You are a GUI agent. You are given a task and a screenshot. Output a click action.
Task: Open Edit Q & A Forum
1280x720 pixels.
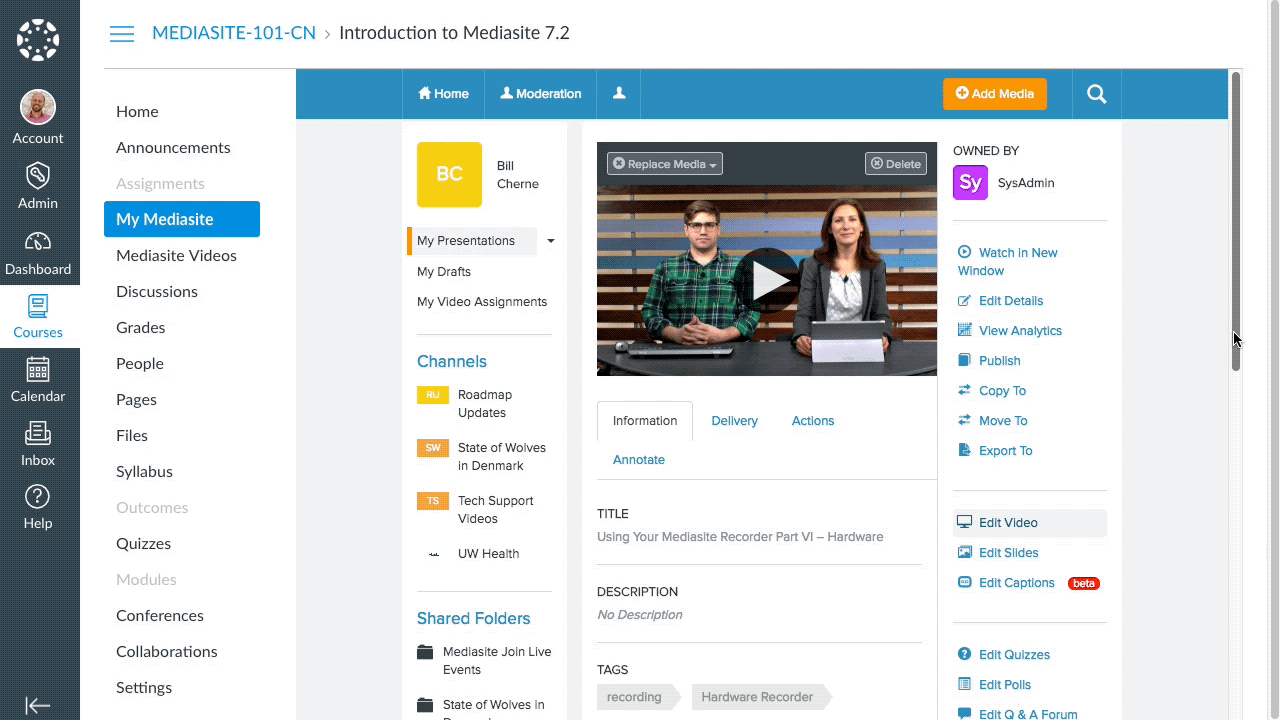[1017, 714]
